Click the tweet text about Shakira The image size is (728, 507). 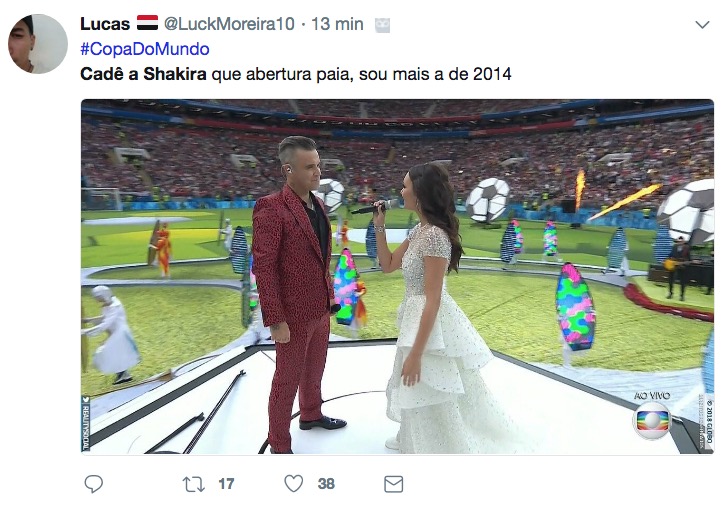[296, 74]
